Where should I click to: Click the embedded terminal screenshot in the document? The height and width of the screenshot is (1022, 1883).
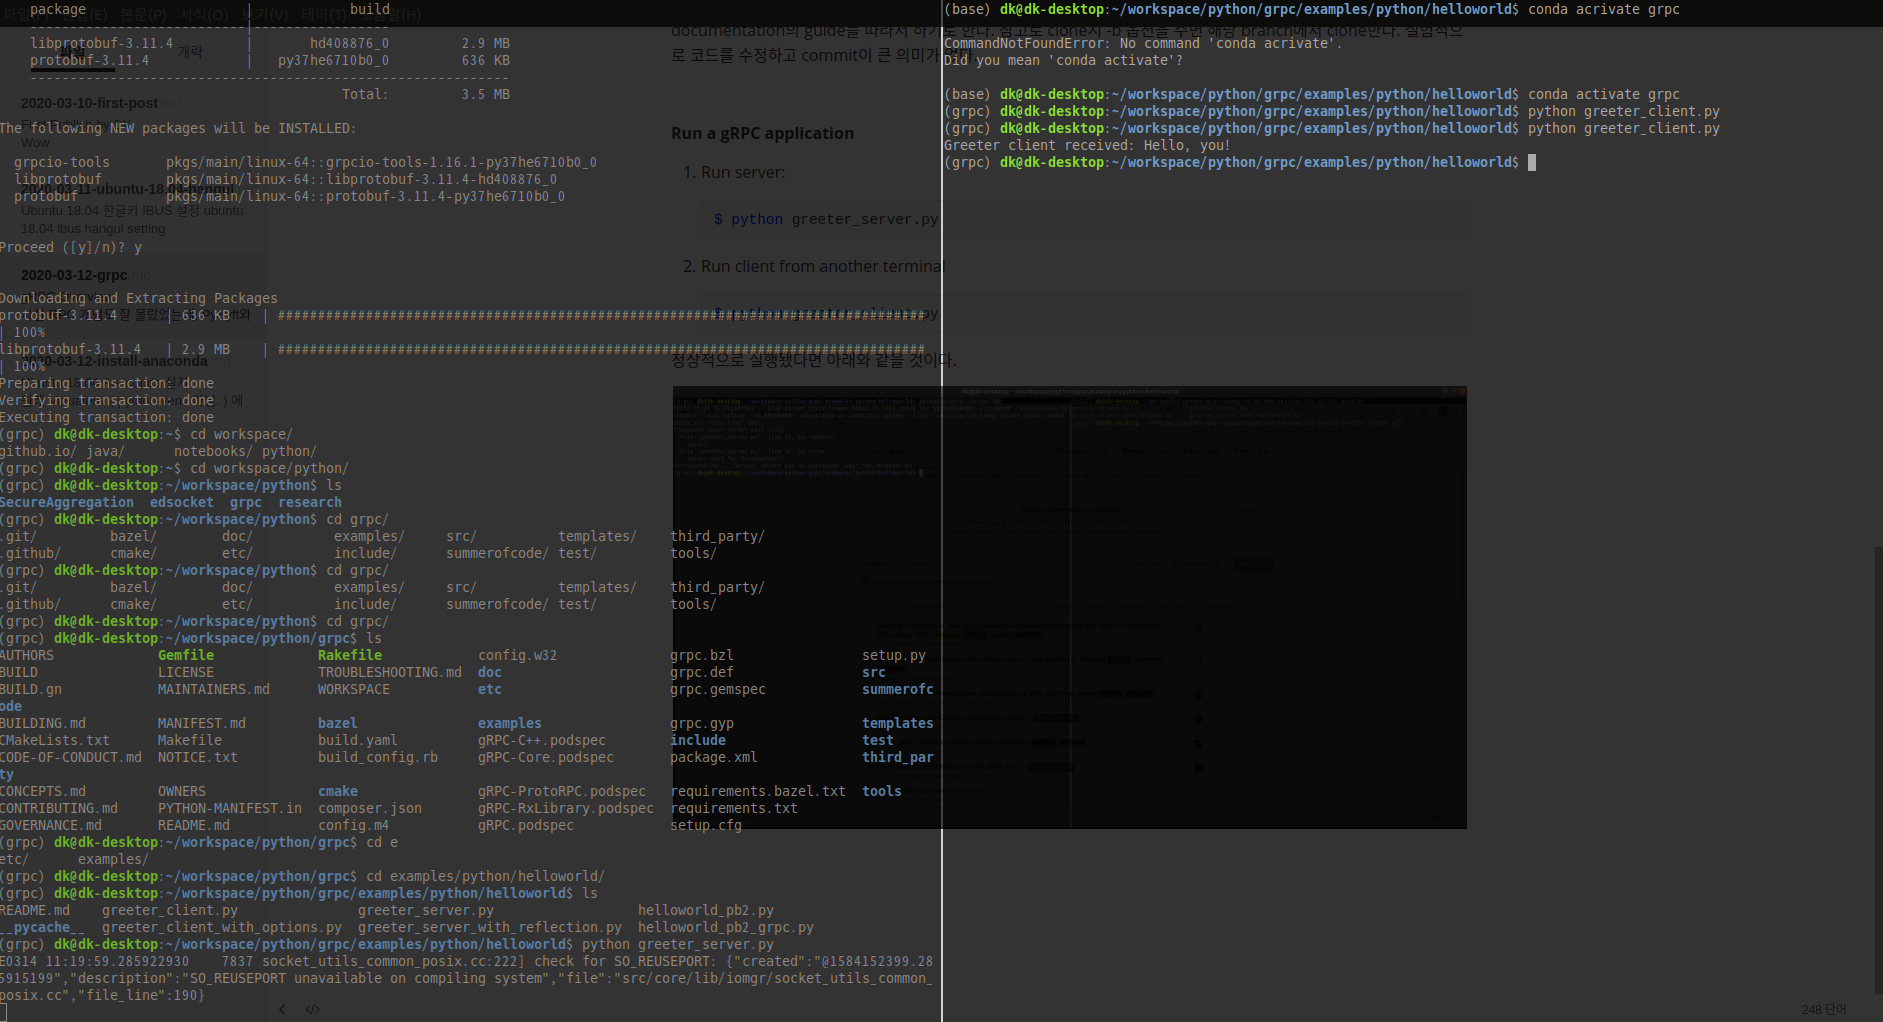pos(1069,607)
